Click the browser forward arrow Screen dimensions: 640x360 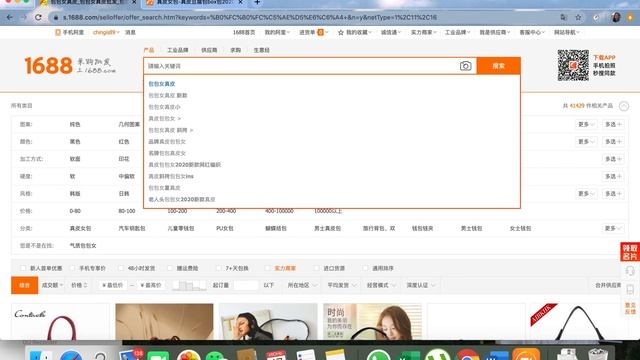pyautogui.click(x=23, y=18)
